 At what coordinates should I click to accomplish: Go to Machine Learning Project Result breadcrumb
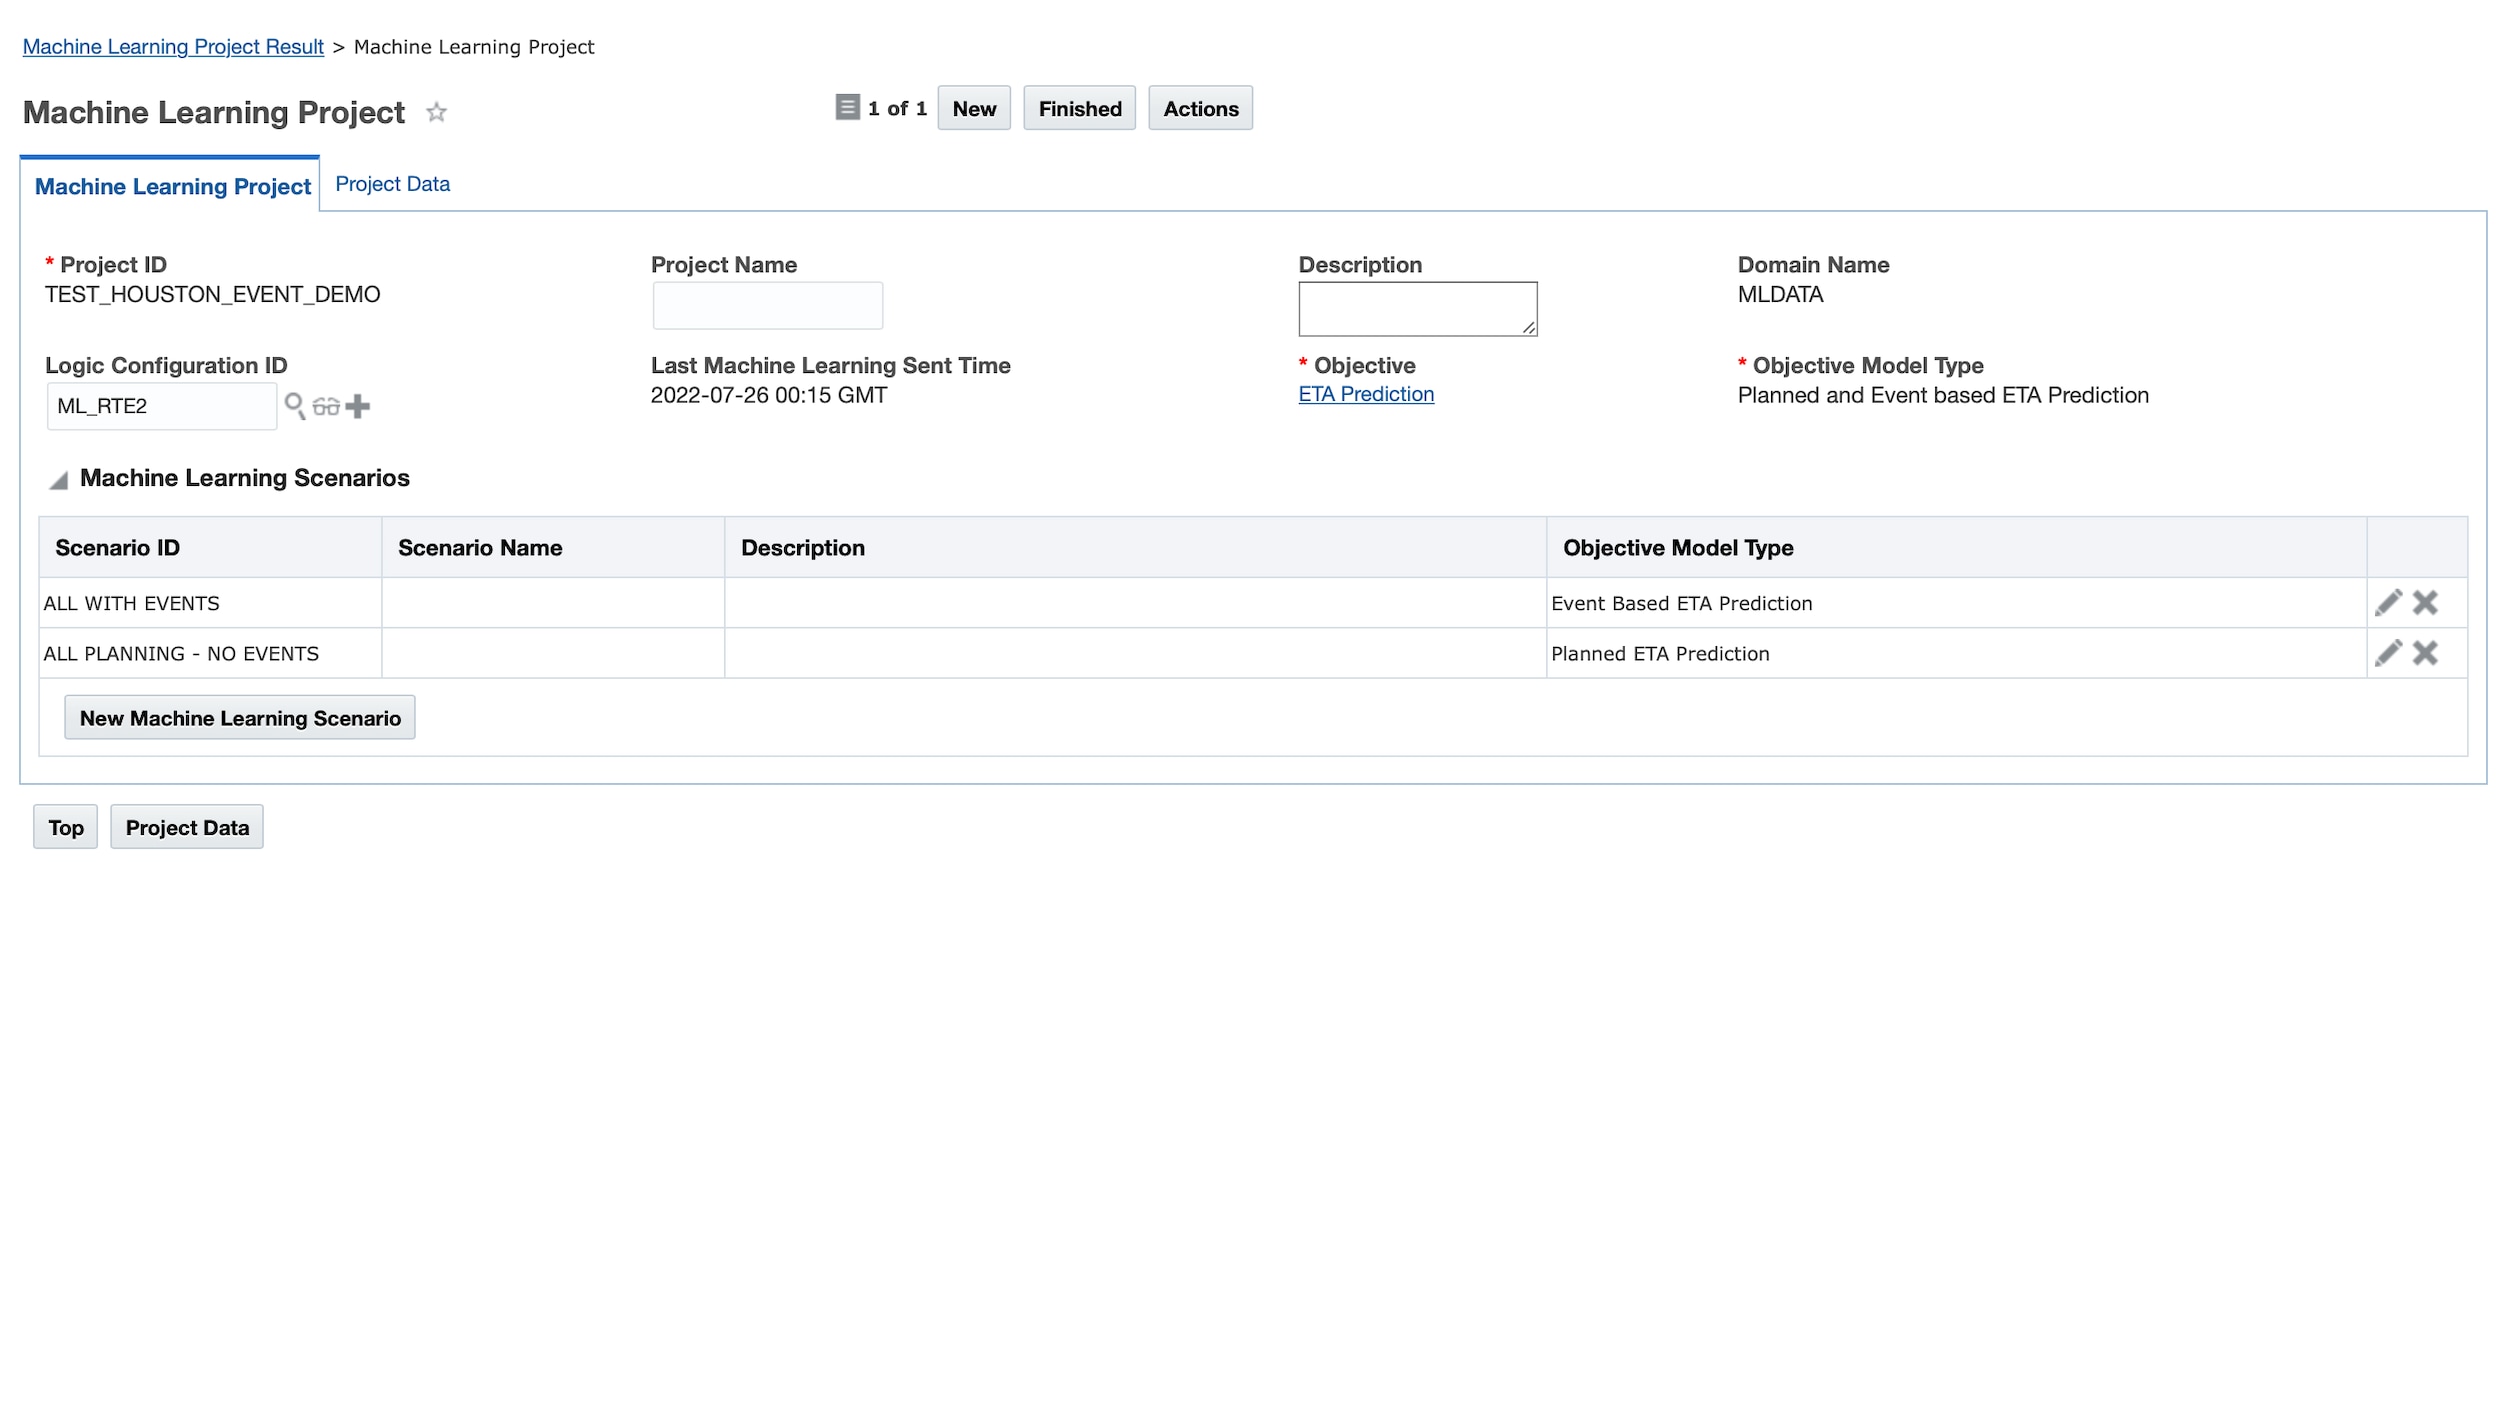click(x=173, y=47)
